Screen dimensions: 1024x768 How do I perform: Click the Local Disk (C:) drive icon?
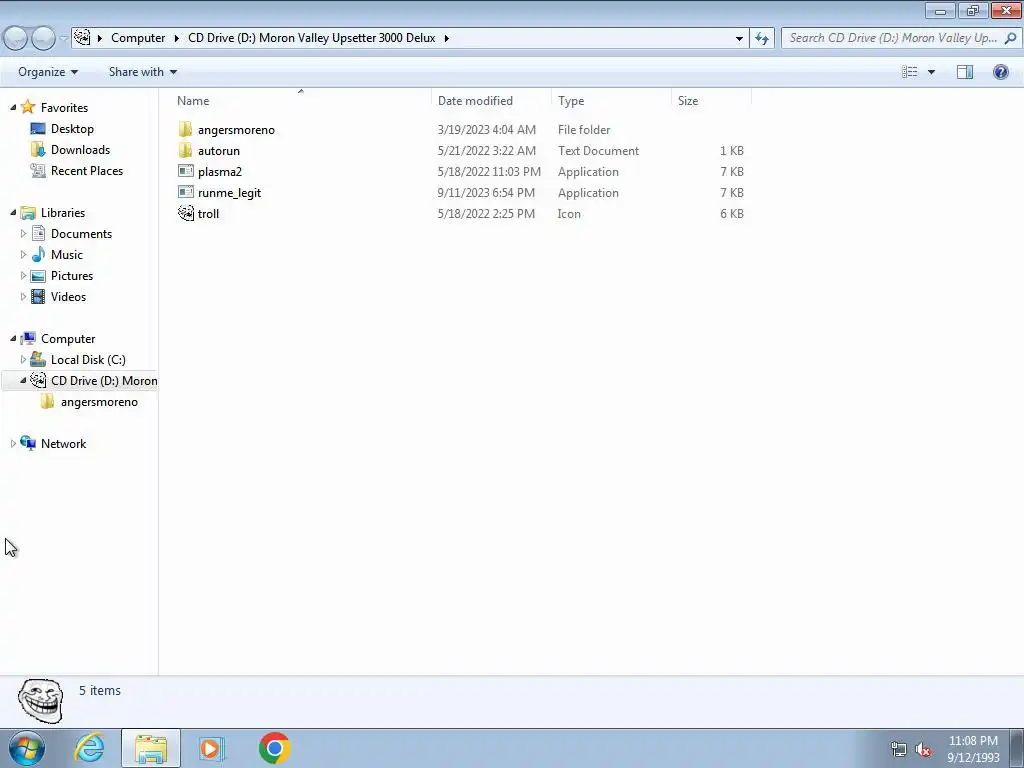(x=38, y=359)
